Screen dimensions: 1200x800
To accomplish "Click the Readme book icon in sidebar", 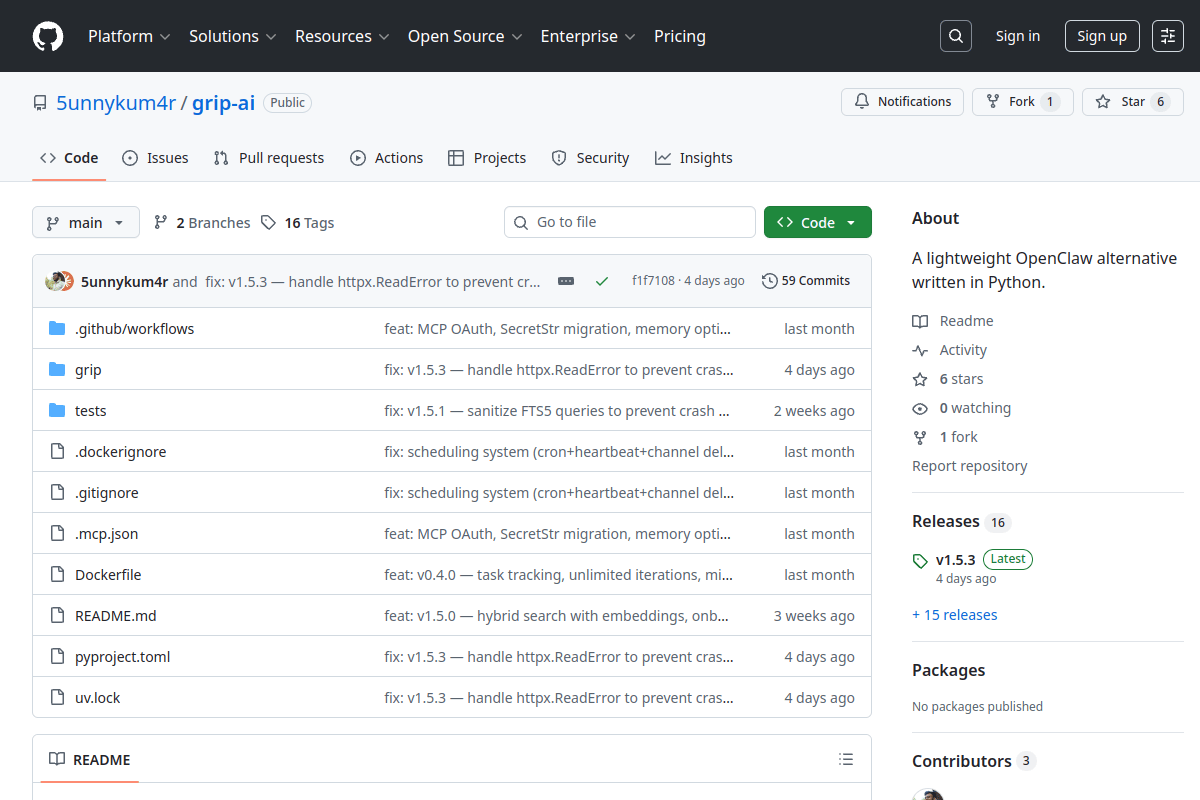I will (919, 320).
